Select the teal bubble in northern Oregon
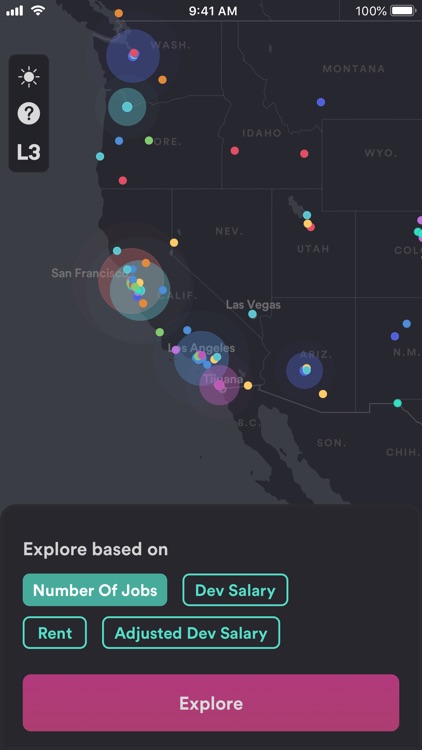Viewport: 422px width, 750px height. pyautogui.click(x=127, y=107)
